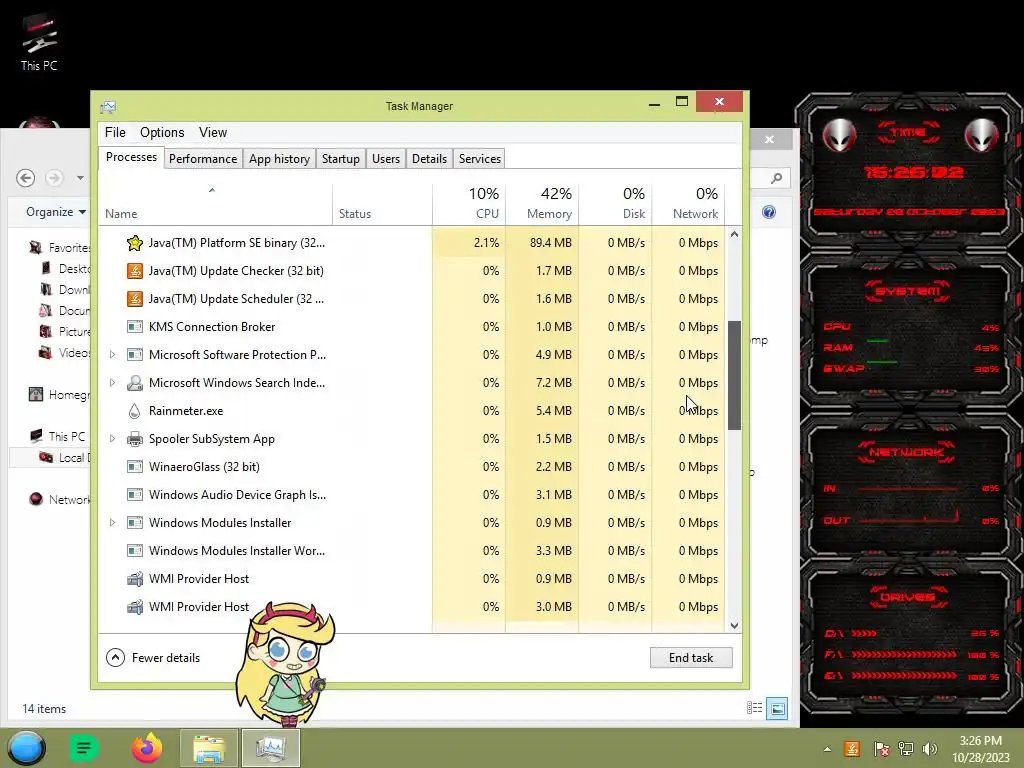Open the Organize dropdown in Explorer
The width and height of the screenshot is (1024, 768).
click(56, 212)
